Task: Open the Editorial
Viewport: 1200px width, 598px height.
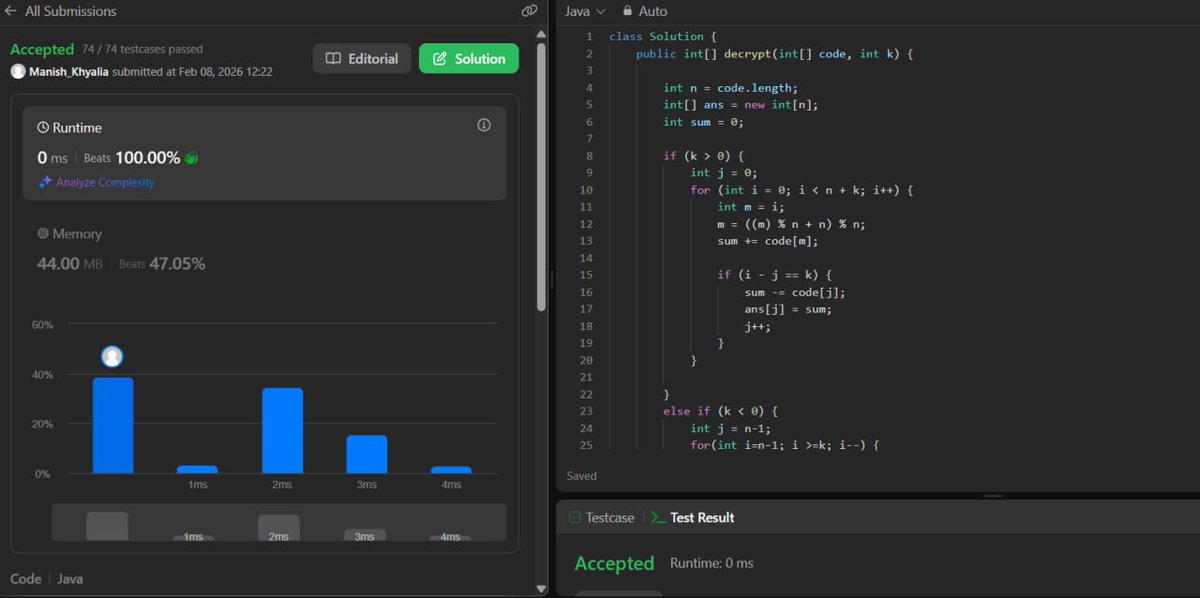Action: 362,58
